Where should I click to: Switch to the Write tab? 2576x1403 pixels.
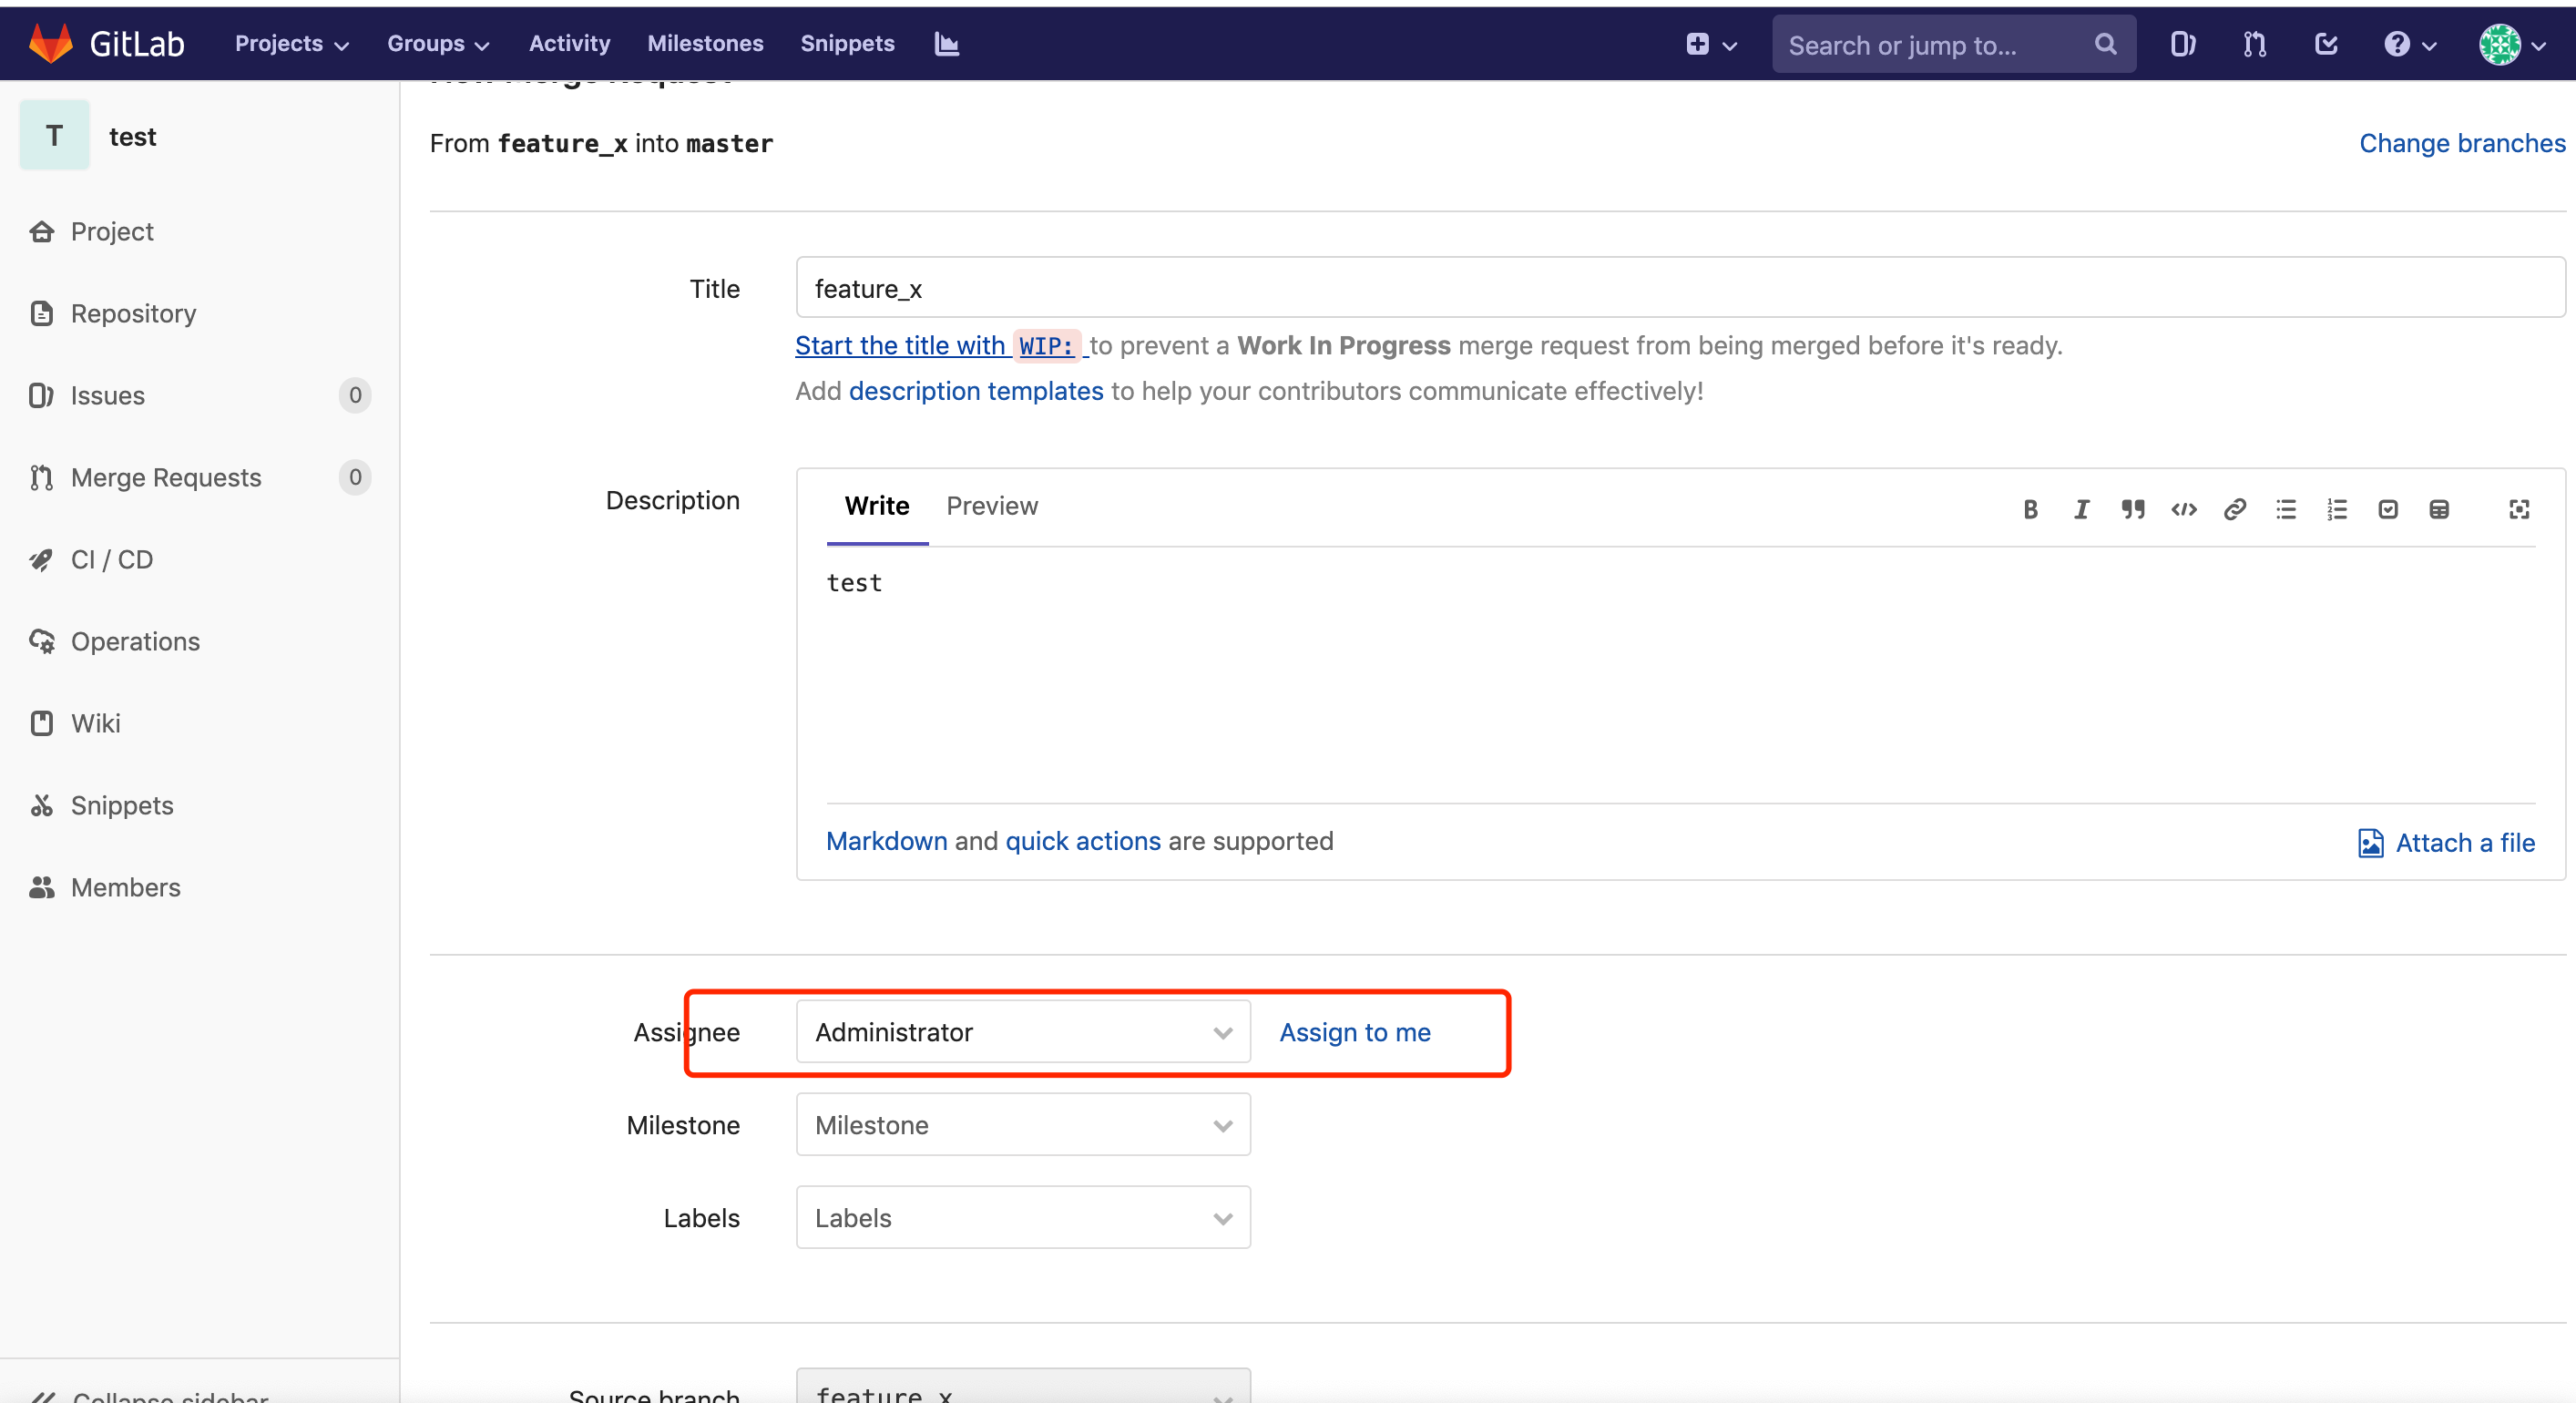(x=876, y=506)
